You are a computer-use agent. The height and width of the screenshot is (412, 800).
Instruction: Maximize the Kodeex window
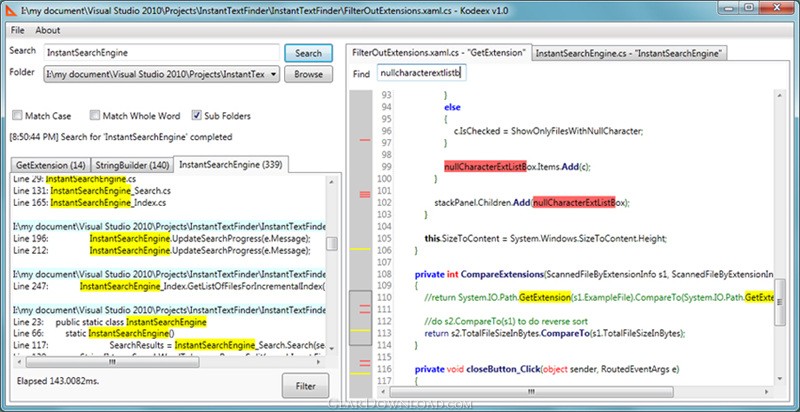tap(749, 7)
